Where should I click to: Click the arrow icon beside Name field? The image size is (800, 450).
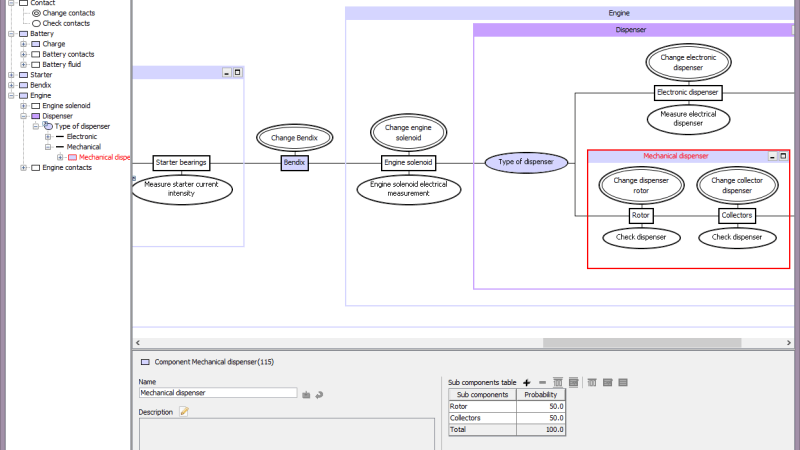[x=319, y=394]
